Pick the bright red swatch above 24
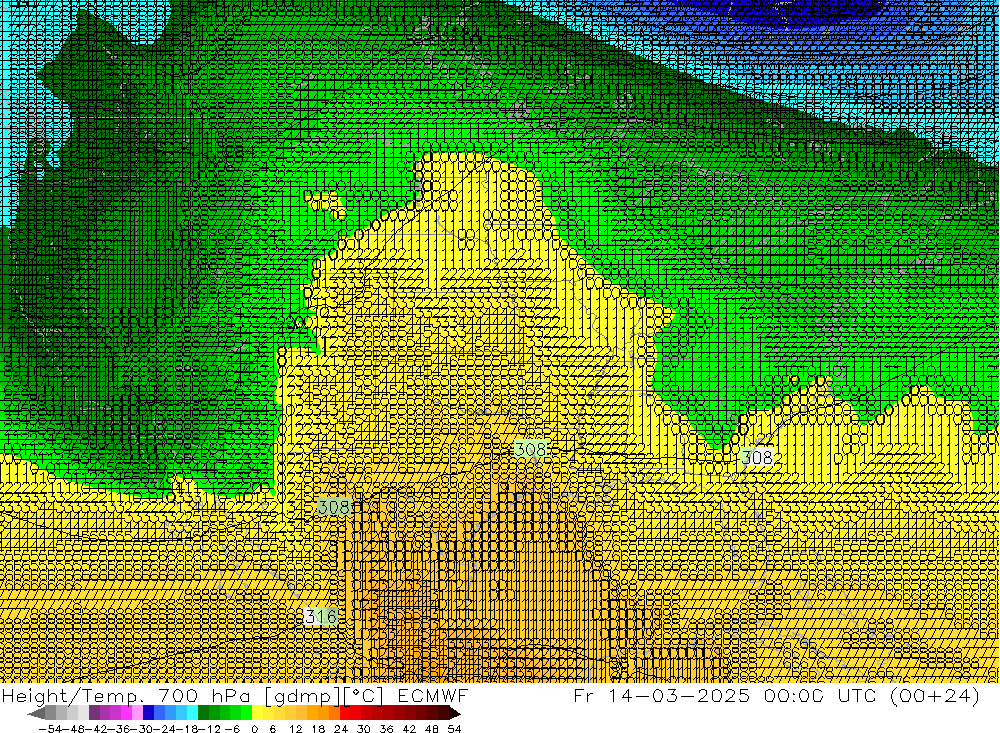The width and height of the screenshot is (1000, 733). [x=345, y=713]
